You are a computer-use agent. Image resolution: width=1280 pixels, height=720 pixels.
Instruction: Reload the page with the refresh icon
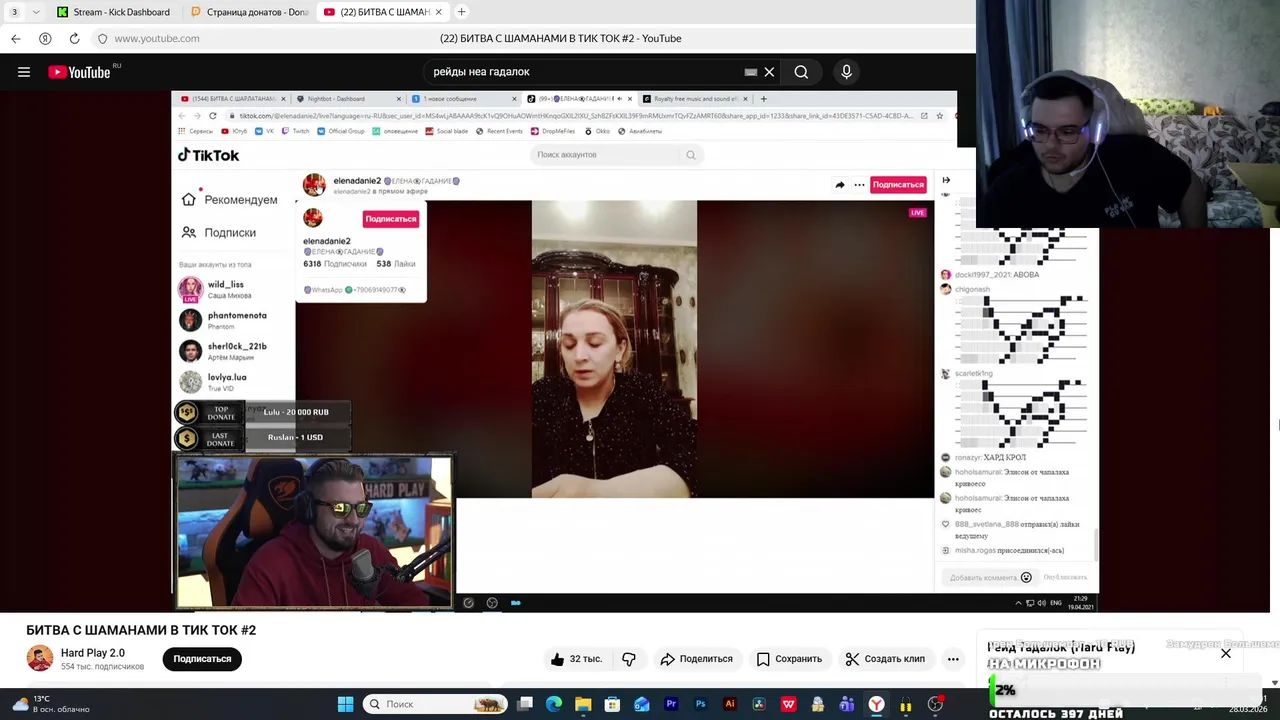coord(74,38)
